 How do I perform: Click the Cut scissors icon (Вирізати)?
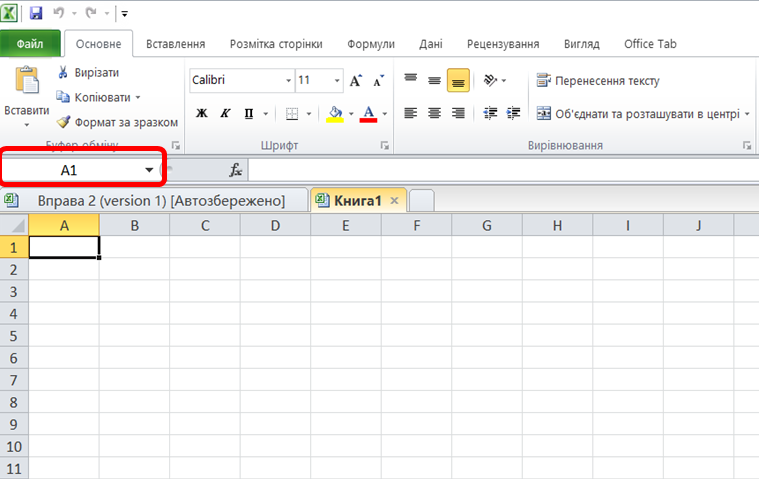(63, 72)
